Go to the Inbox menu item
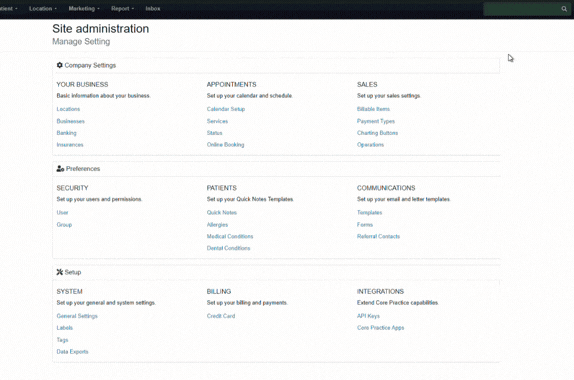Screen dimensions: 574x380 pos(153,8)
